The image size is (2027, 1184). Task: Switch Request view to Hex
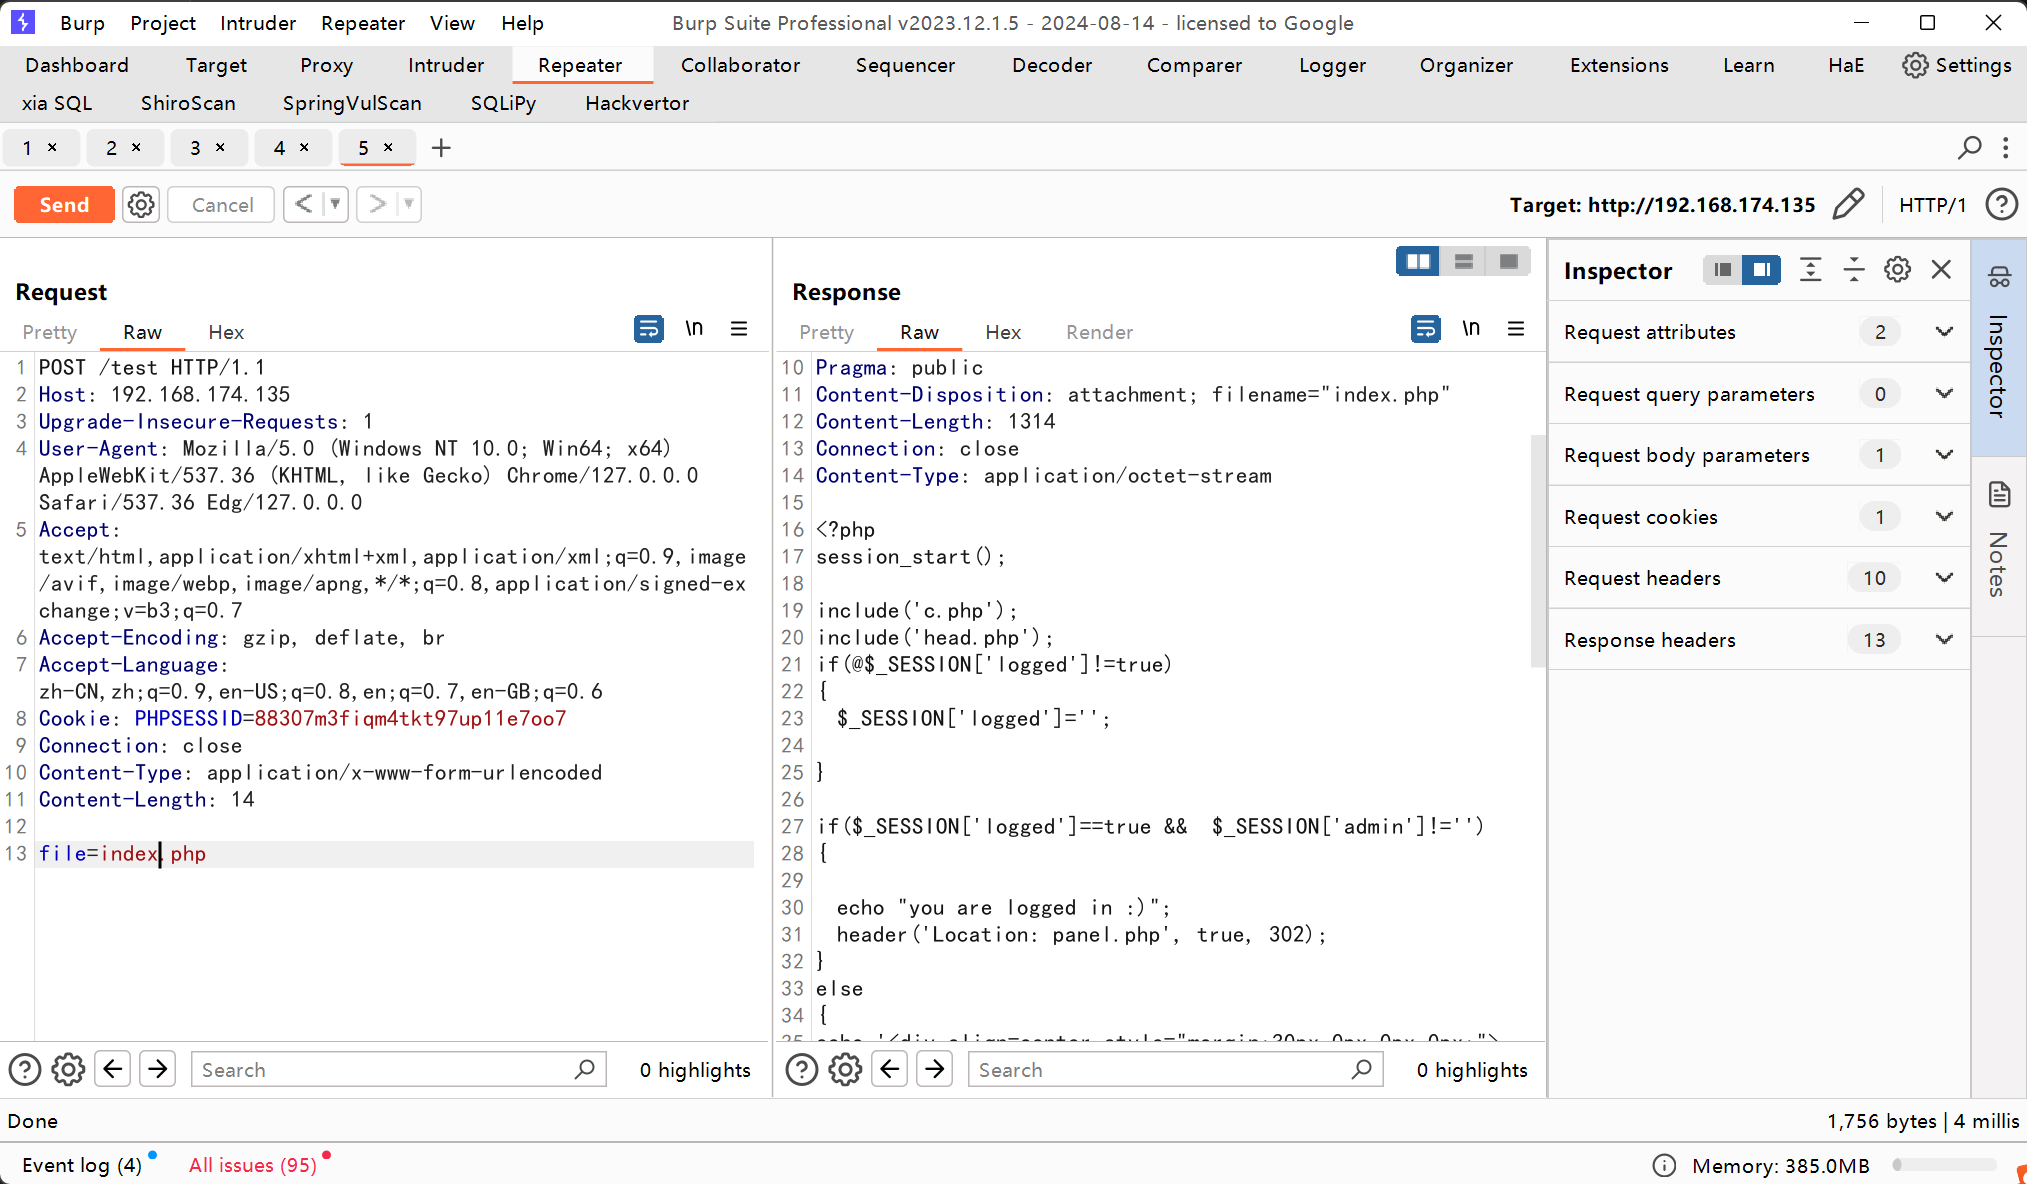226,332
